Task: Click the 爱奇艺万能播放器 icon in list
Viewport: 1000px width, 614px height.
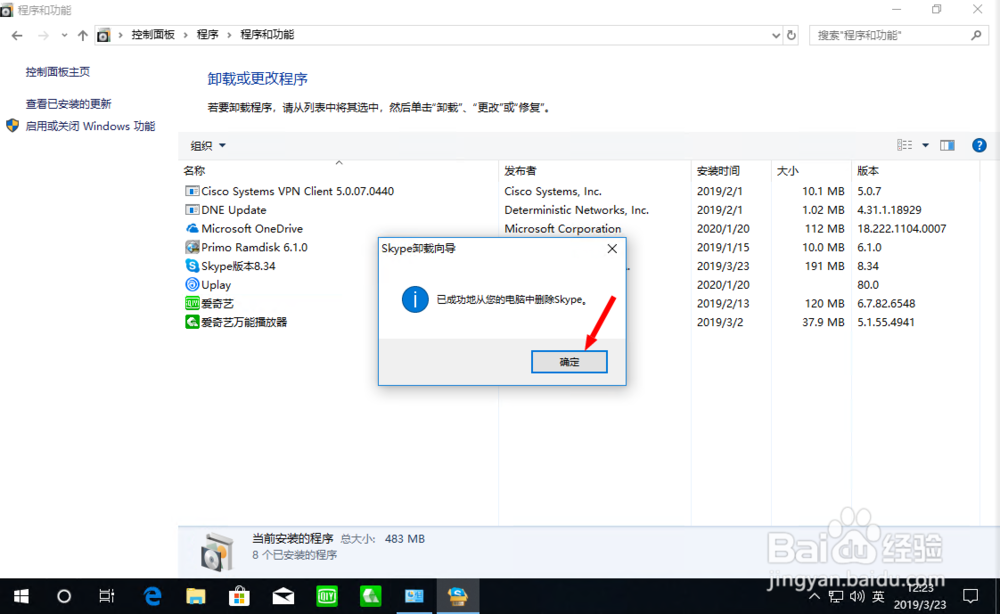Action: click(x=191, y=322)
